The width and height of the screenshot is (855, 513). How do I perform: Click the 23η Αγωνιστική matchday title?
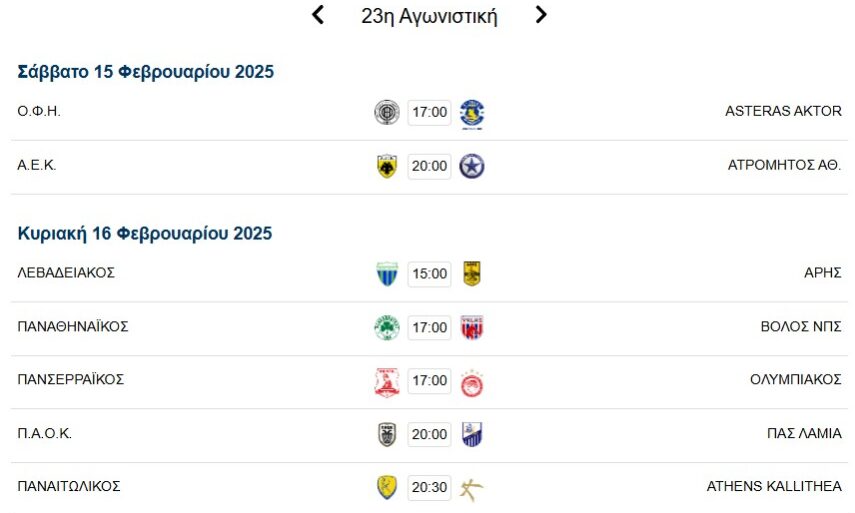tap(429, 16)
